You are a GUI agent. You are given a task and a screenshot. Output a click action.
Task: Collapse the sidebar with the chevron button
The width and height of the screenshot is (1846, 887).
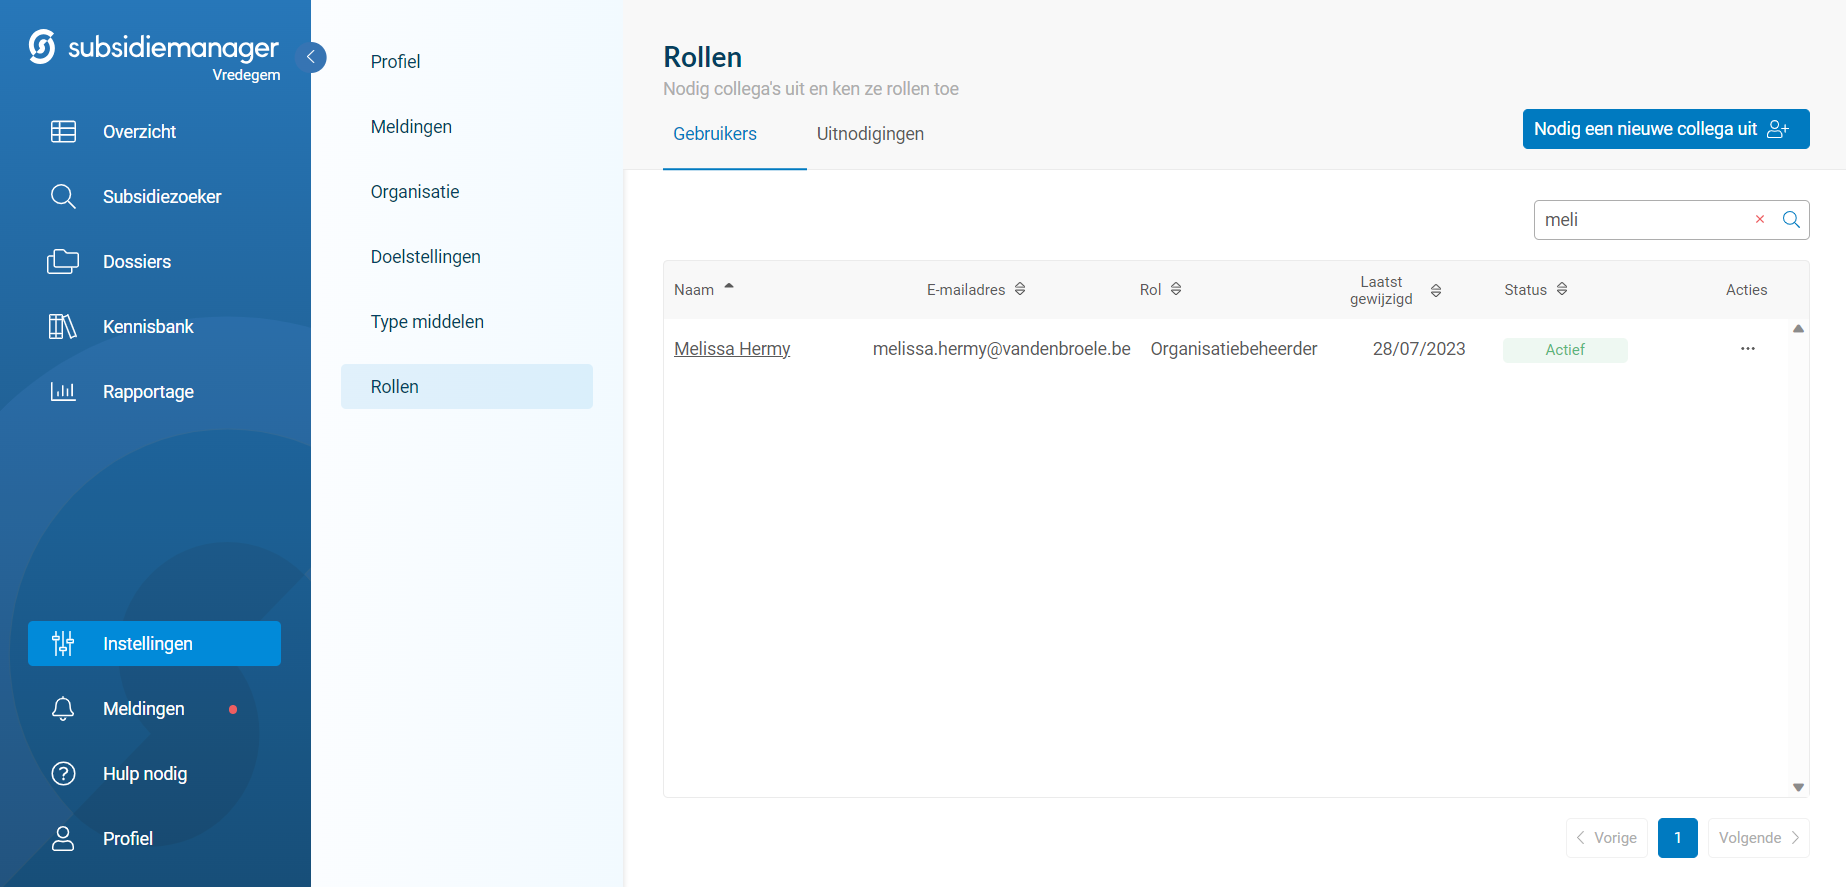311,57
